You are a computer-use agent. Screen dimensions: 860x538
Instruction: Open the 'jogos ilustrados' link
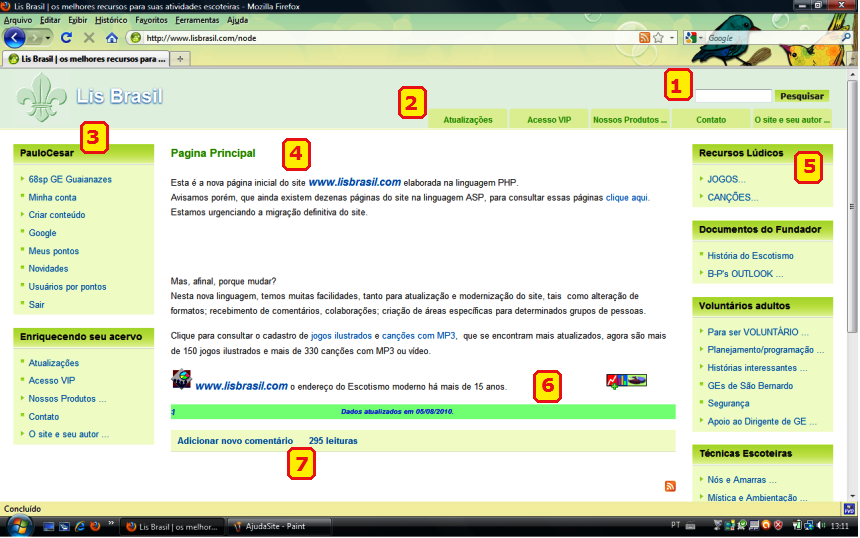point(341,336)
